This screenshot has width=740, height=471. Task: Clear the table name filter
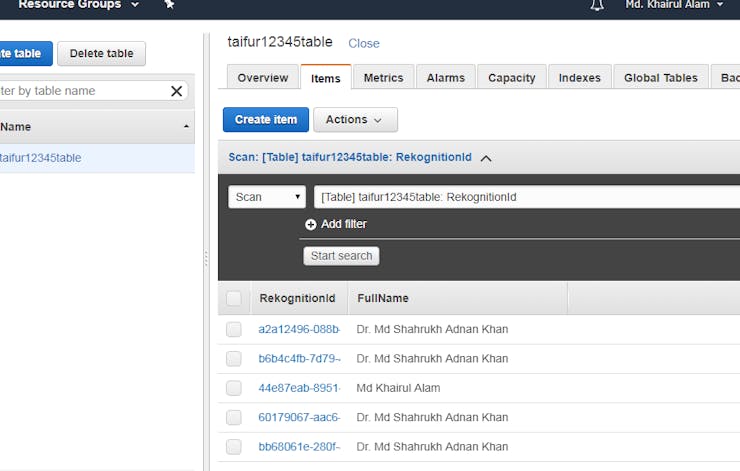(x=177, y=91)
